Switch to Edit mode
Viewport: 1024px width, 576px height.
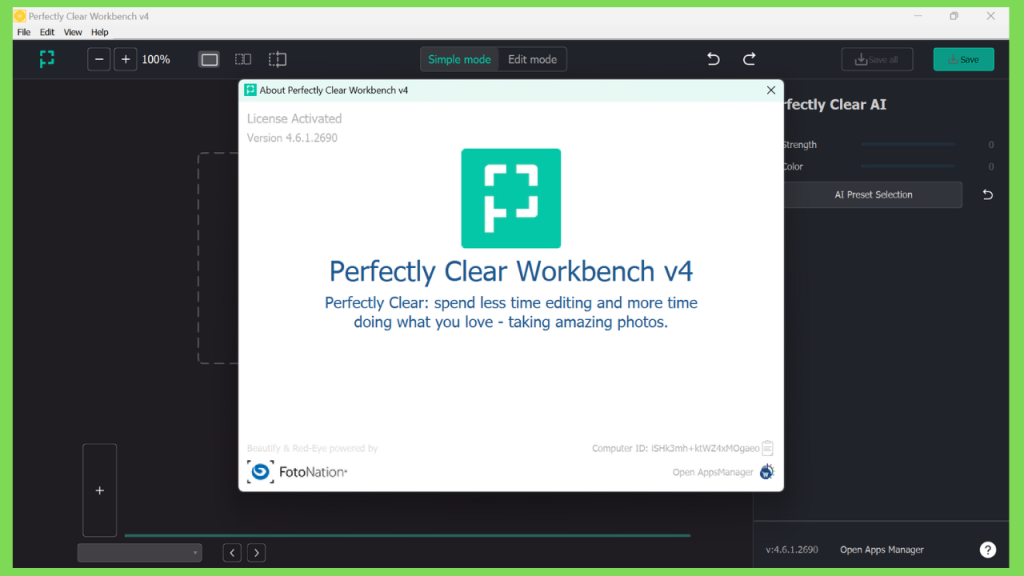click(532, 59)
